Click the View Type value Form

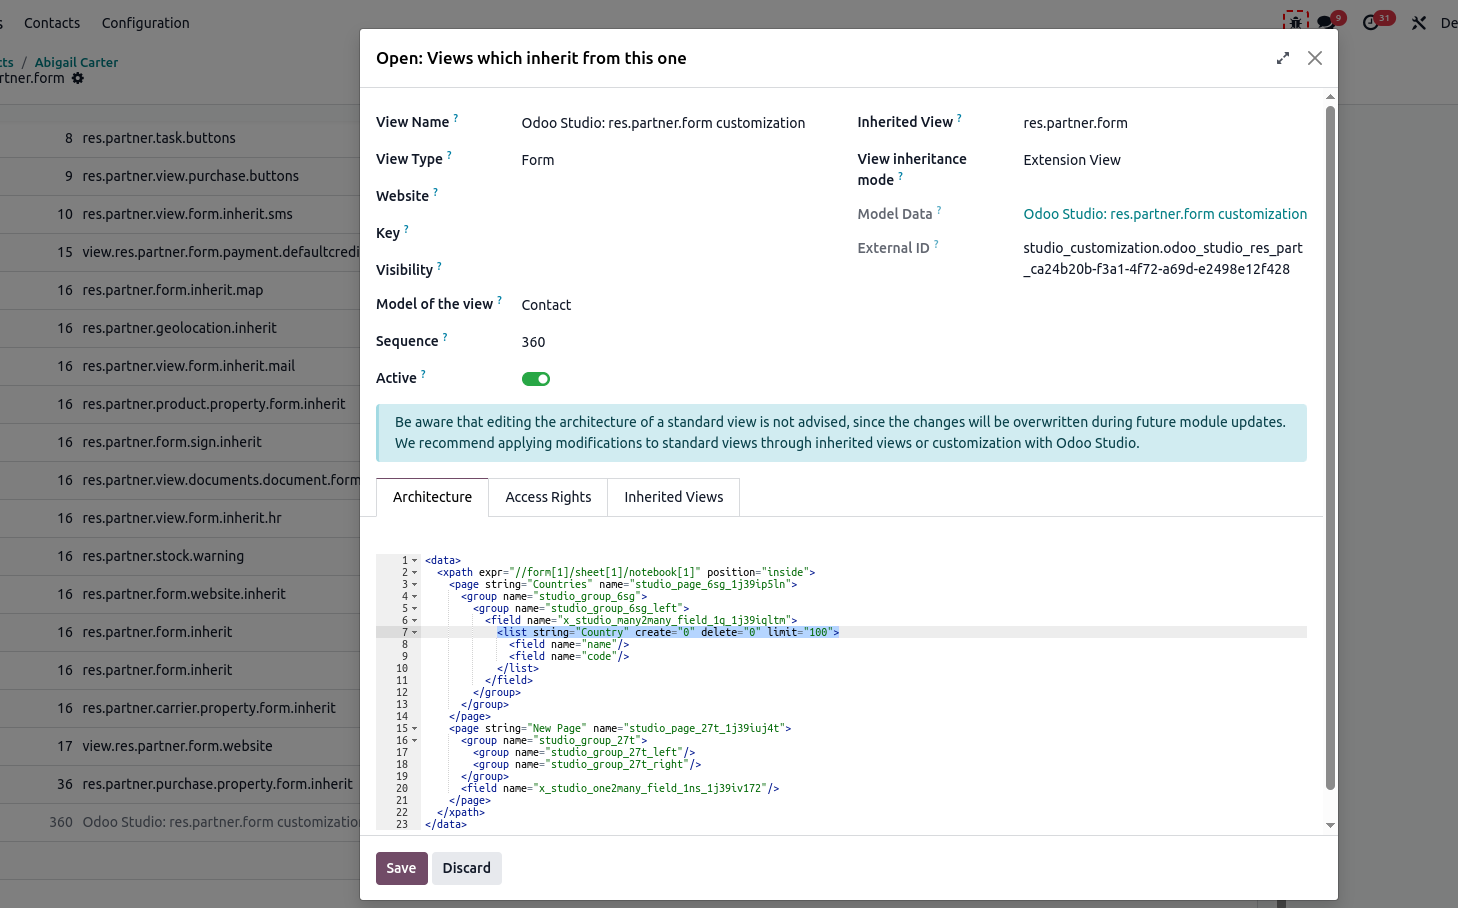[538, 160]
